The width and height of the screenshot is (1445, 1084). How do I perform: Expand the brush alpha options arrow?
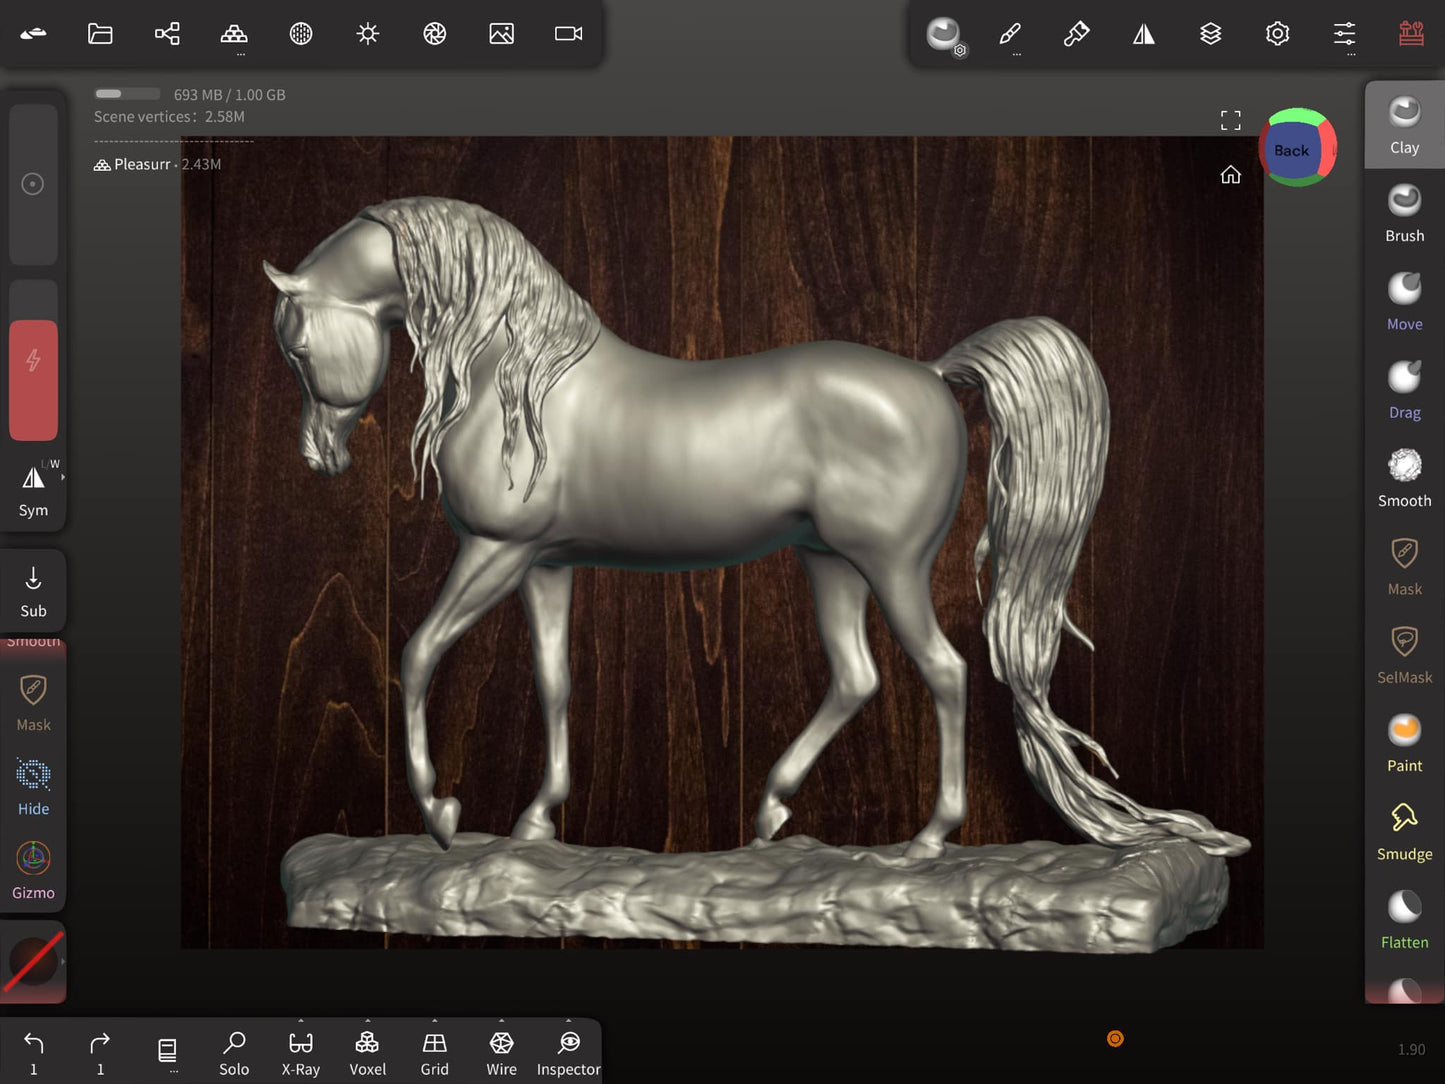tap(63, 962)
